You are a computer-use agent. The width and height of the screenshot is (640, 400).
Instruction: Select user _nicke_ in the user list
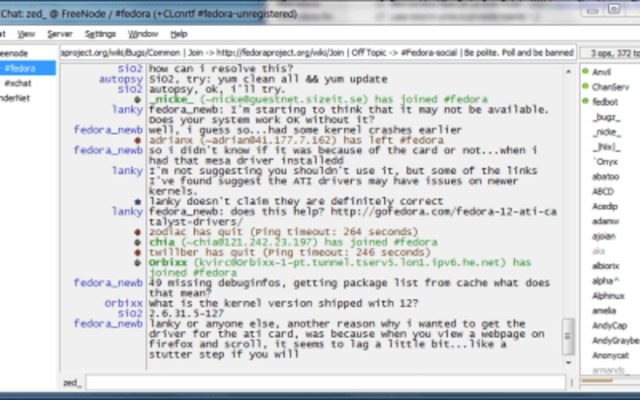click(x=607, y=132)
